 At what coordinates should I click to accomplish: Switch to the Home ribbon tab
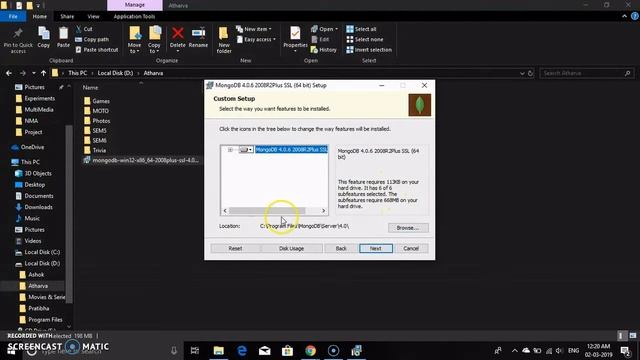(40, 16)
